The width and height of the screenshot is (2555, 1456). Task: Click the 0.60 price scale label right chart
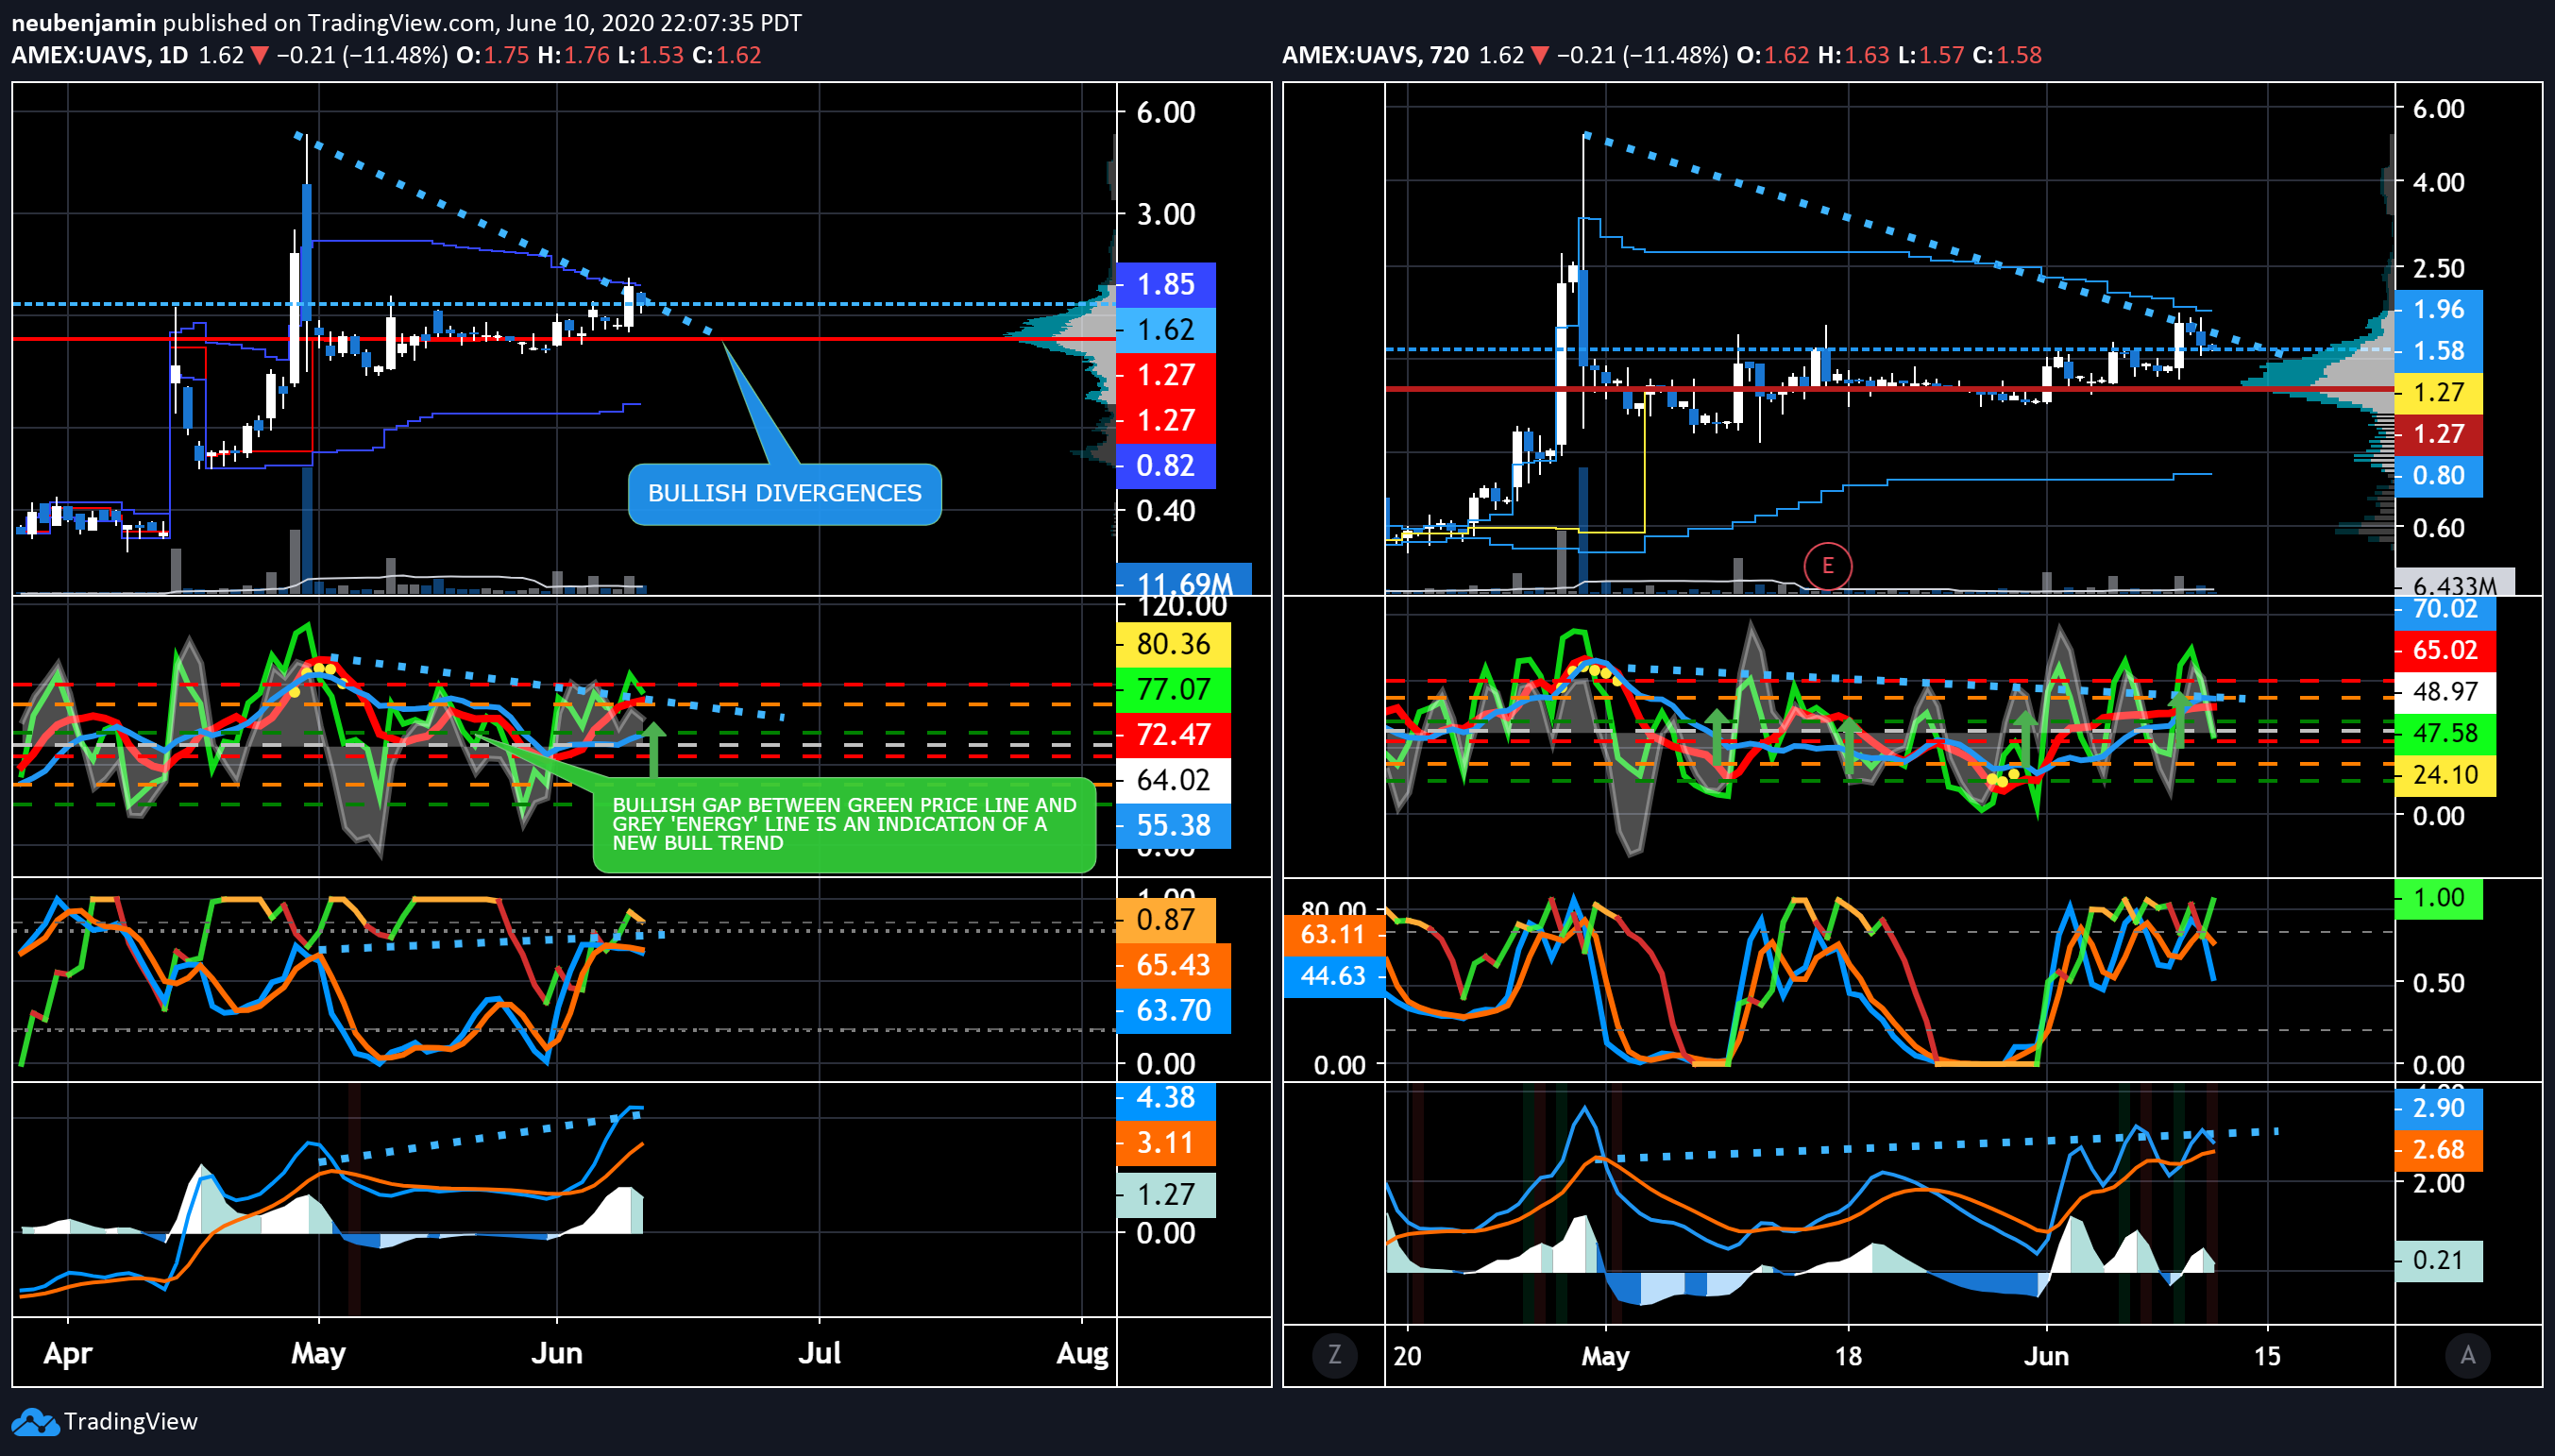click(2438, 528)
